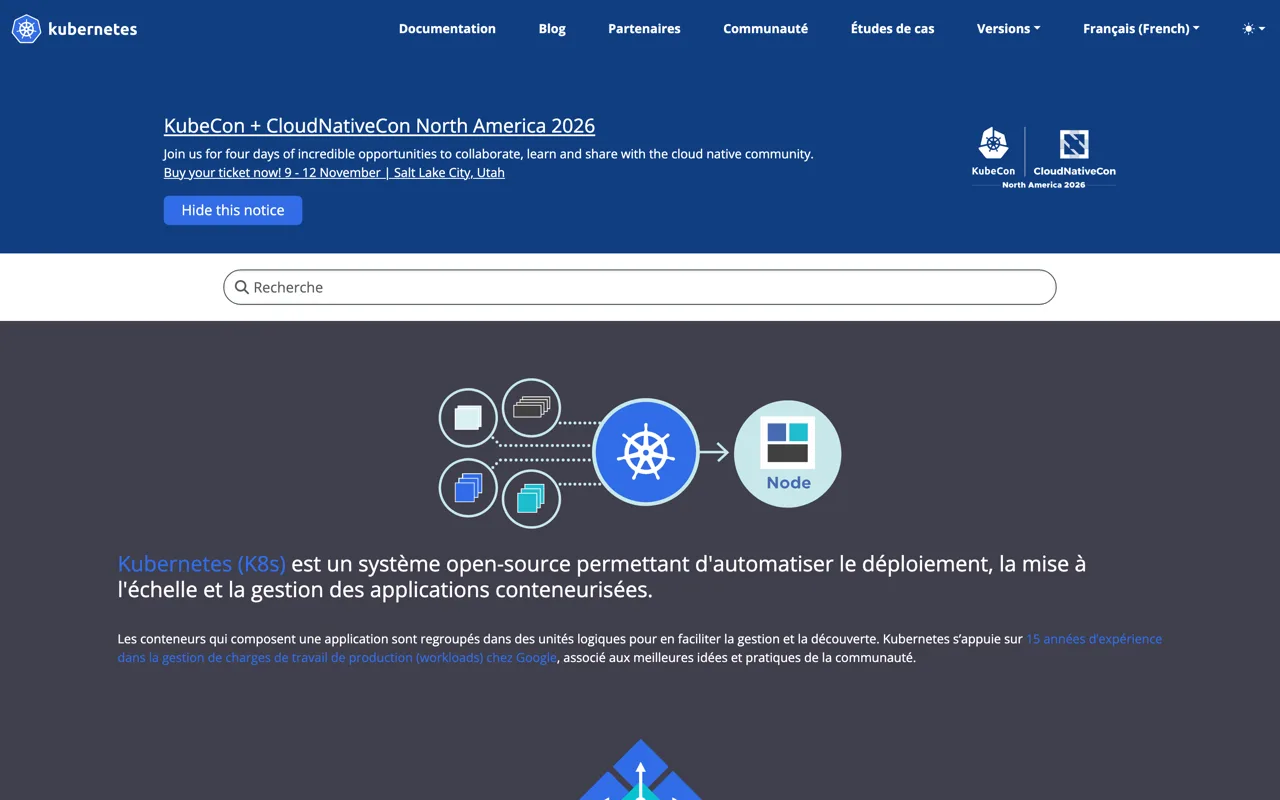Click the KubeCon logo in the banner
Screen dimensions: 1280x800
[993, 152]
